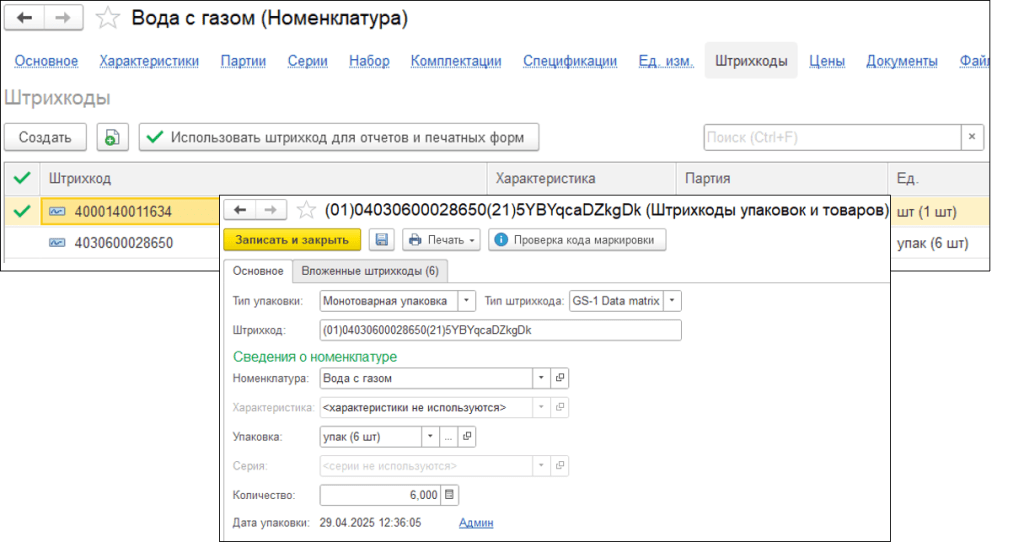This screenshot has height=542, width=1024.
Task: Star the Вода с газом item as favorite
Action: (108, 19)
